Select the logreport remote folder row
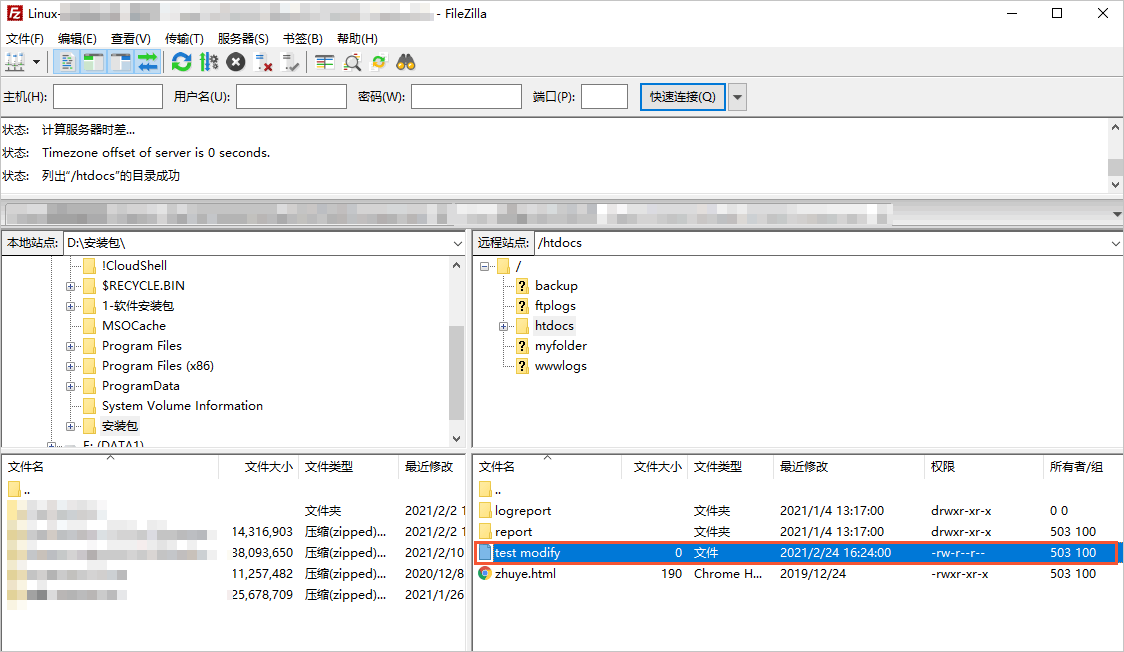This screenshot has height=652, width=1124. (796, 511)
